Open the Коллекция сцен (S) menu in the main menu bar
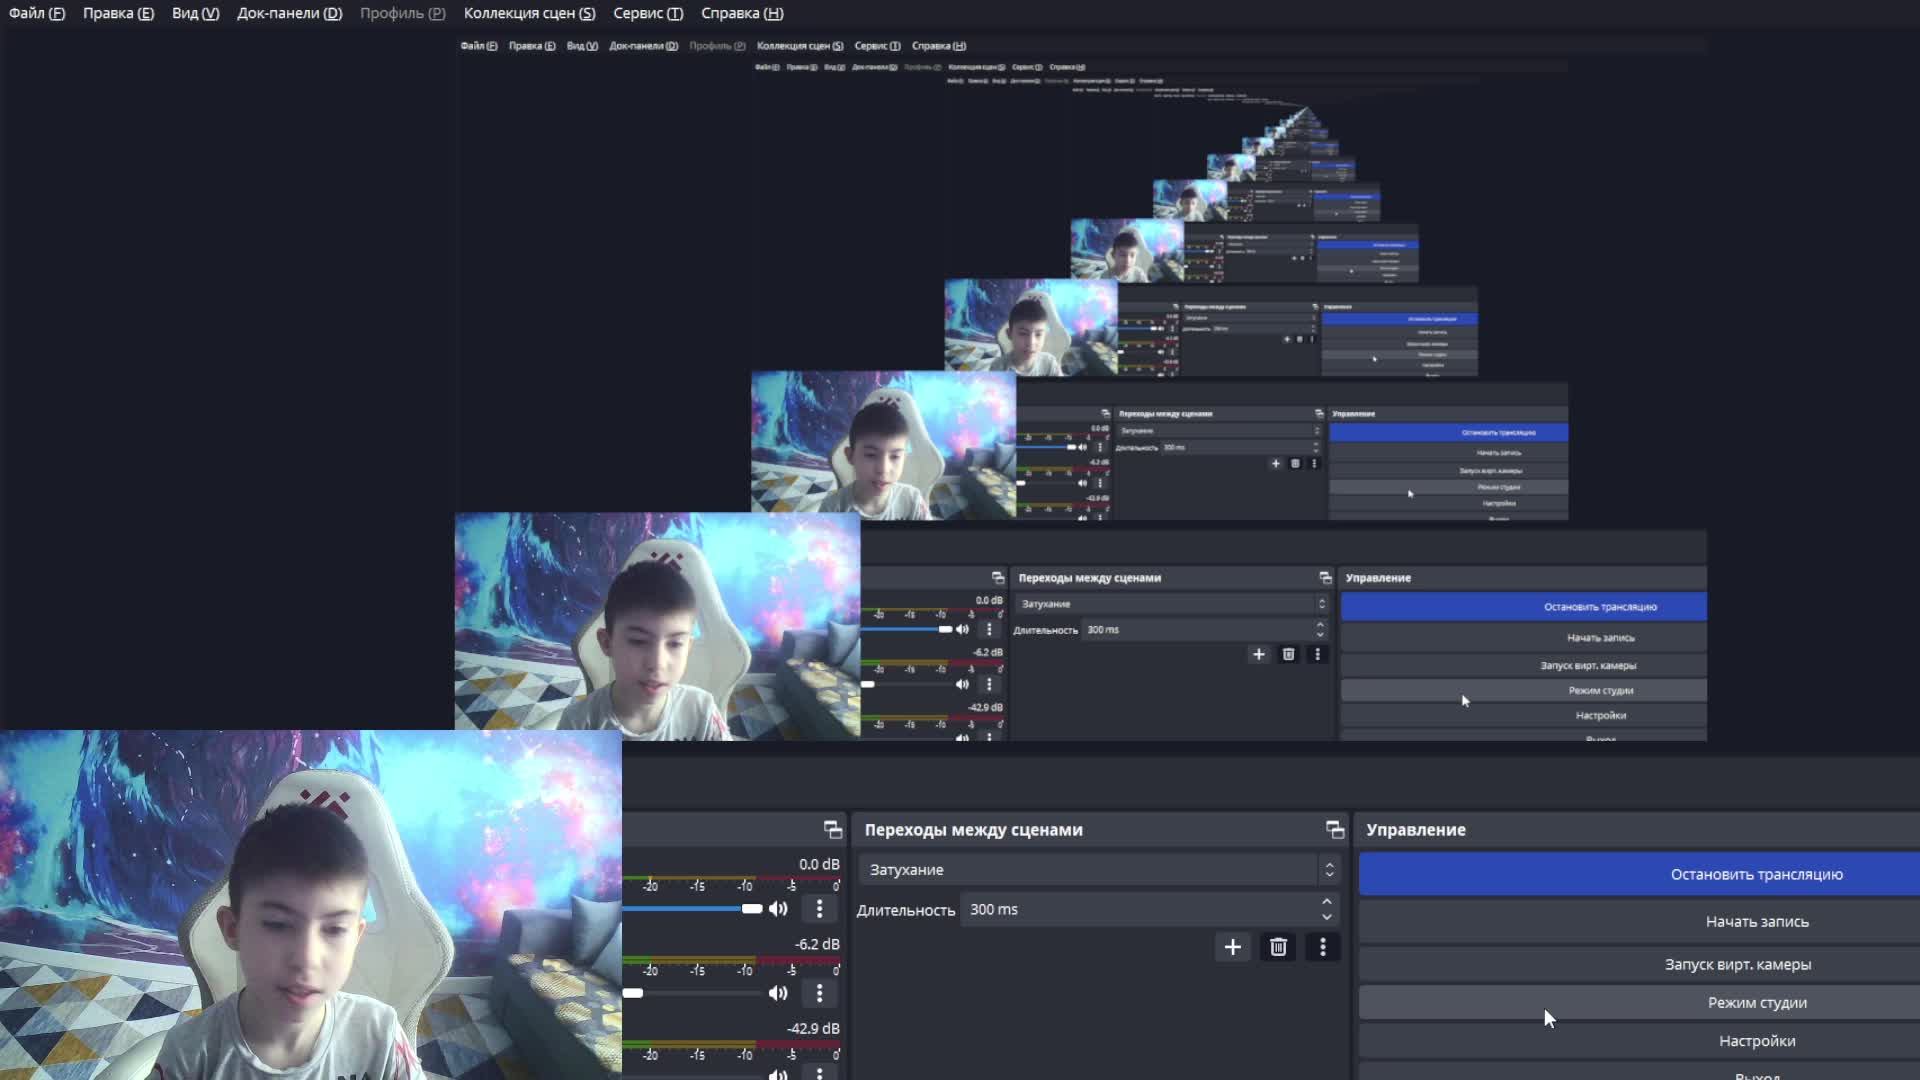This screenshot has width=1920, height=1080. click(x=529, y=13)
